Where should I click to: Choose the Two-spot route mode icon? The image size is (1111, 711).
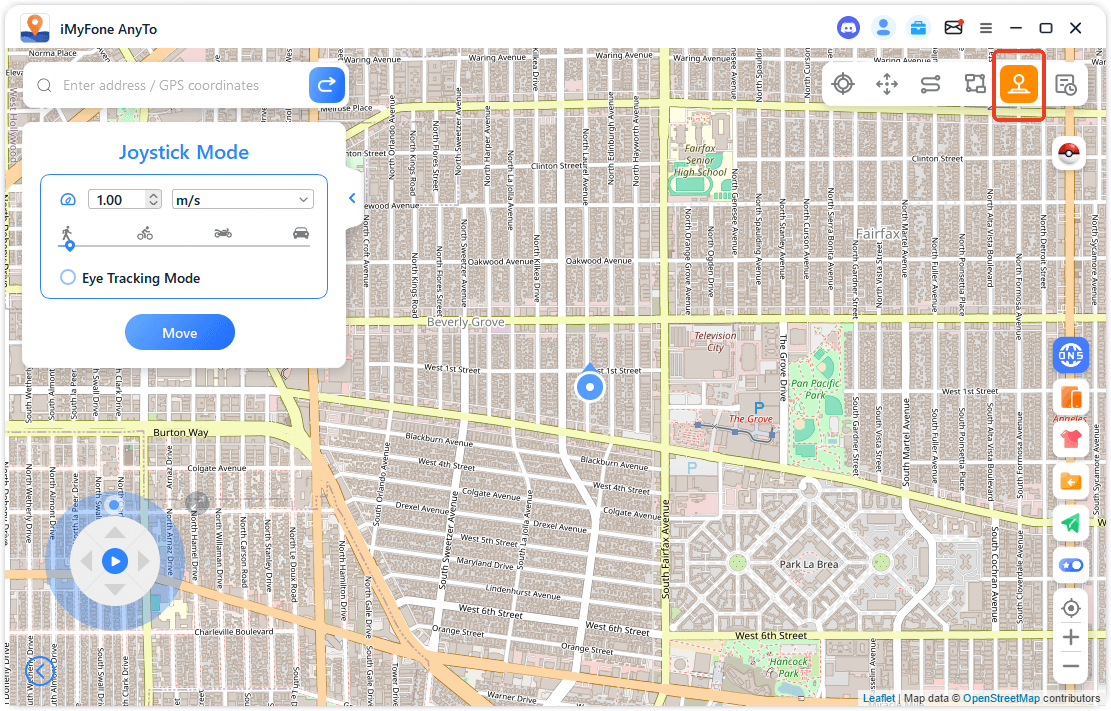pos(931,84)
